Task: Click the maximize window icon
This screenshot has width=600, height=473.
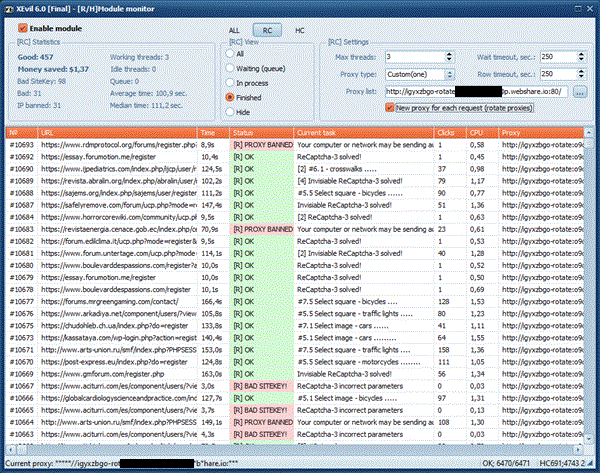Action: pos(578,8)
